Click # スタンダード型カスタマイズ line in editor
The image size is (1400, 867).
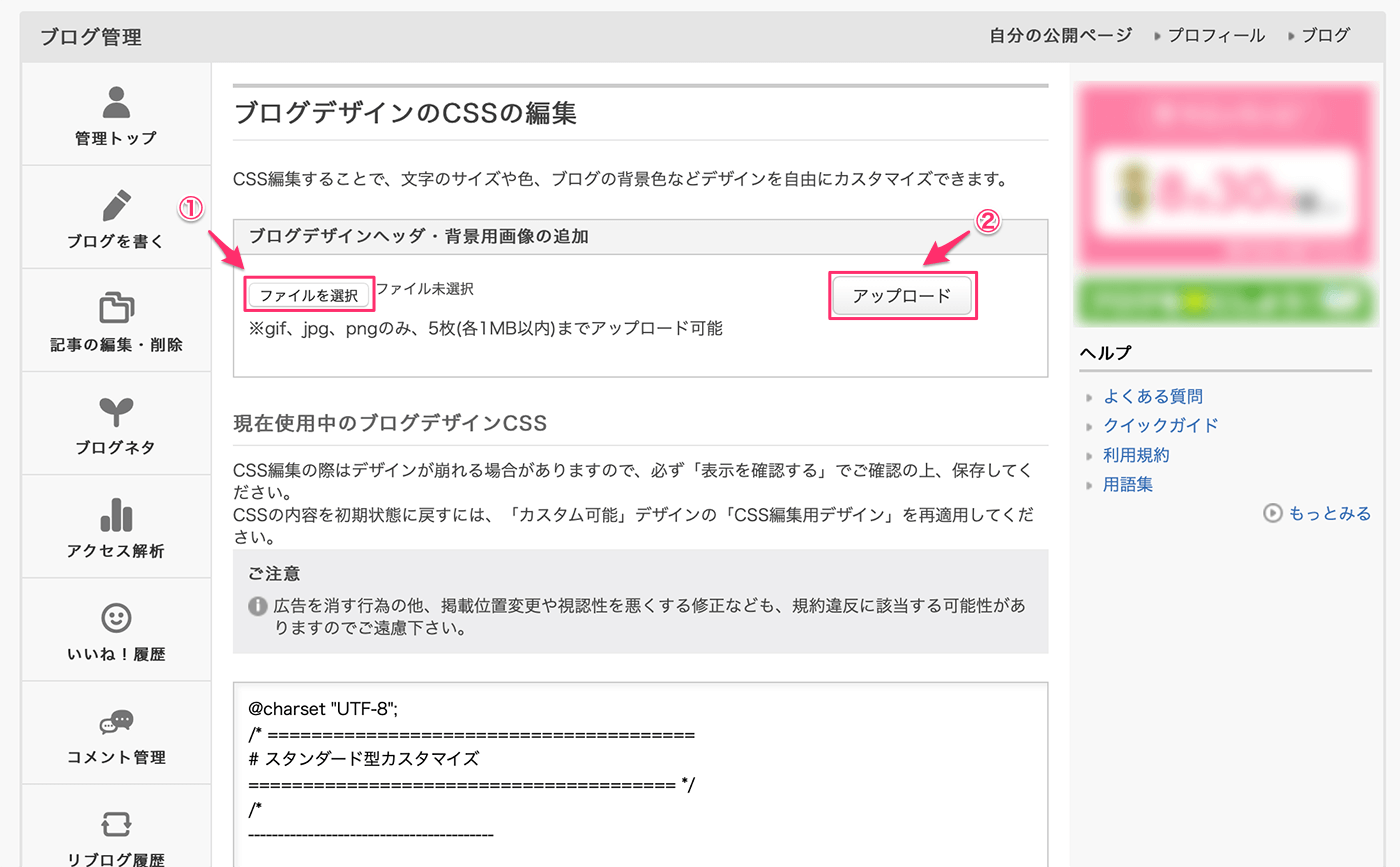click(364, 759)
